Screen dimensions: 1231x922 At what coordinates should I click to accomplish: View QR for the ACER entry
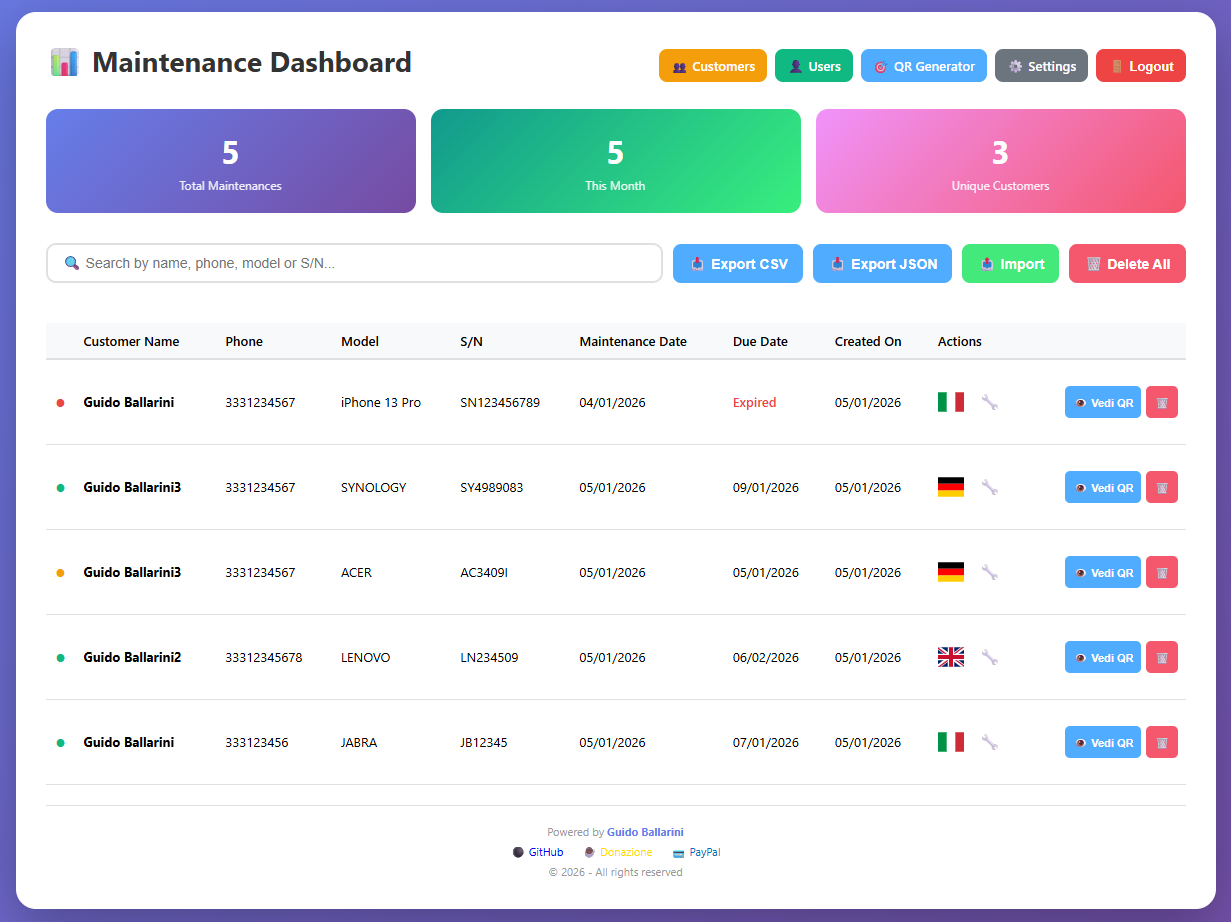click(1103, 572)
